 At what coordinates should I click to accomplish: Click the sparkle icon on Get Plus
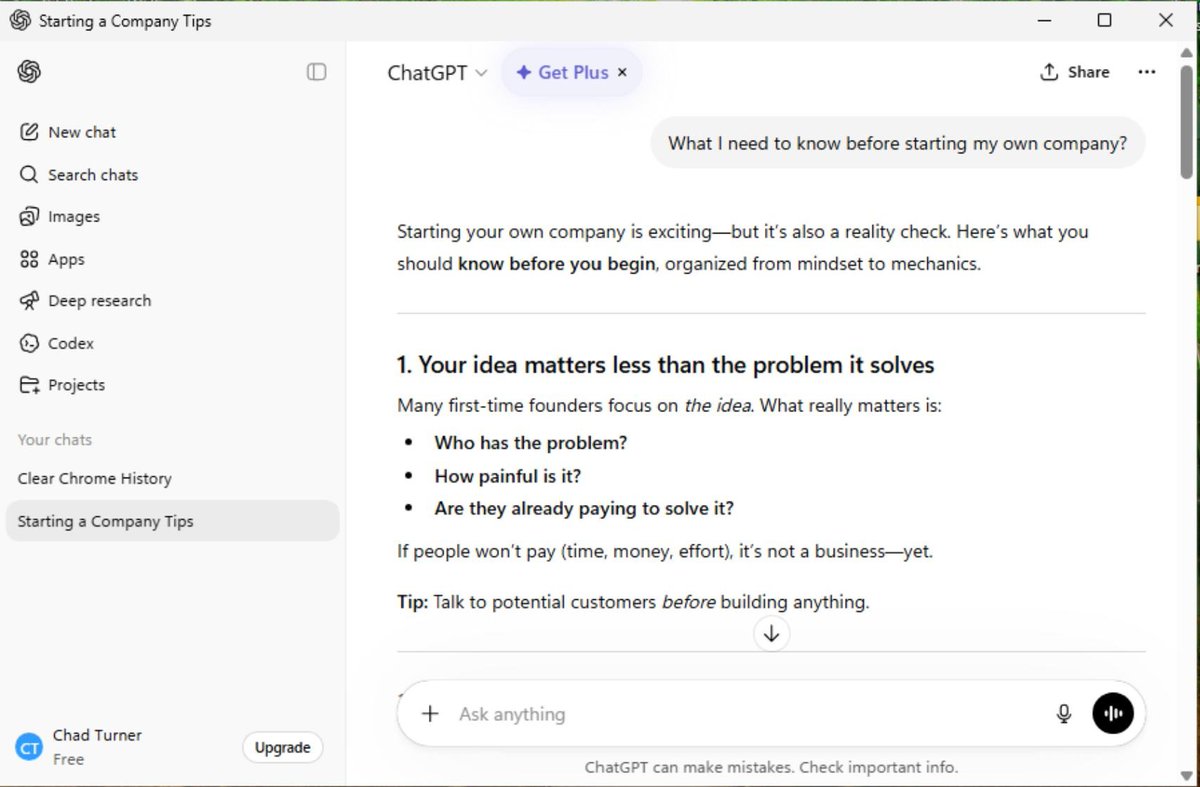pyautogui.click(x=523, y=72)
